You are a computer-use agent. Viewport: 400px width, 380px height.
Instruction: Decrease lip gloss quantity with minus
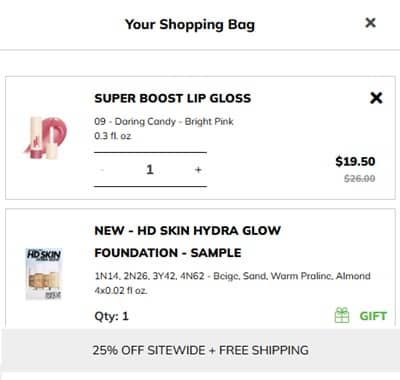click(102, 170)
